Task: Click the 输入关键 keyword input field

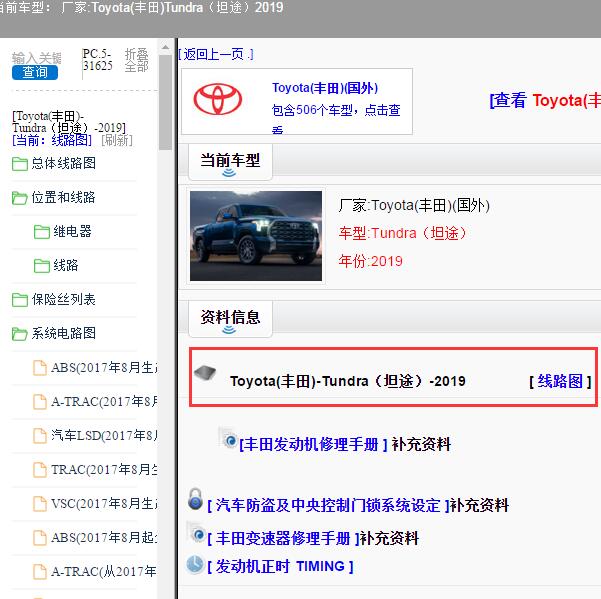Action: pos(37,58)
